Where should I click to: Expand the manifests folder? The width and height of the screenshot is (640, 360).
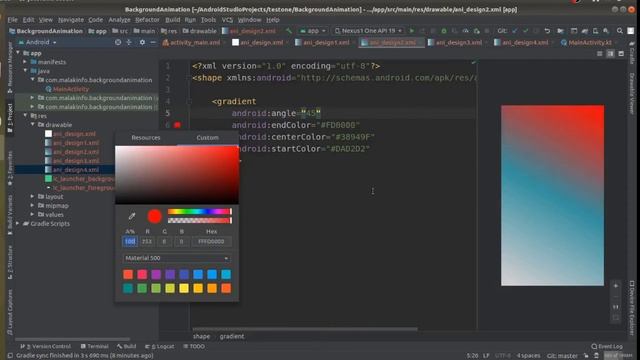25,62
